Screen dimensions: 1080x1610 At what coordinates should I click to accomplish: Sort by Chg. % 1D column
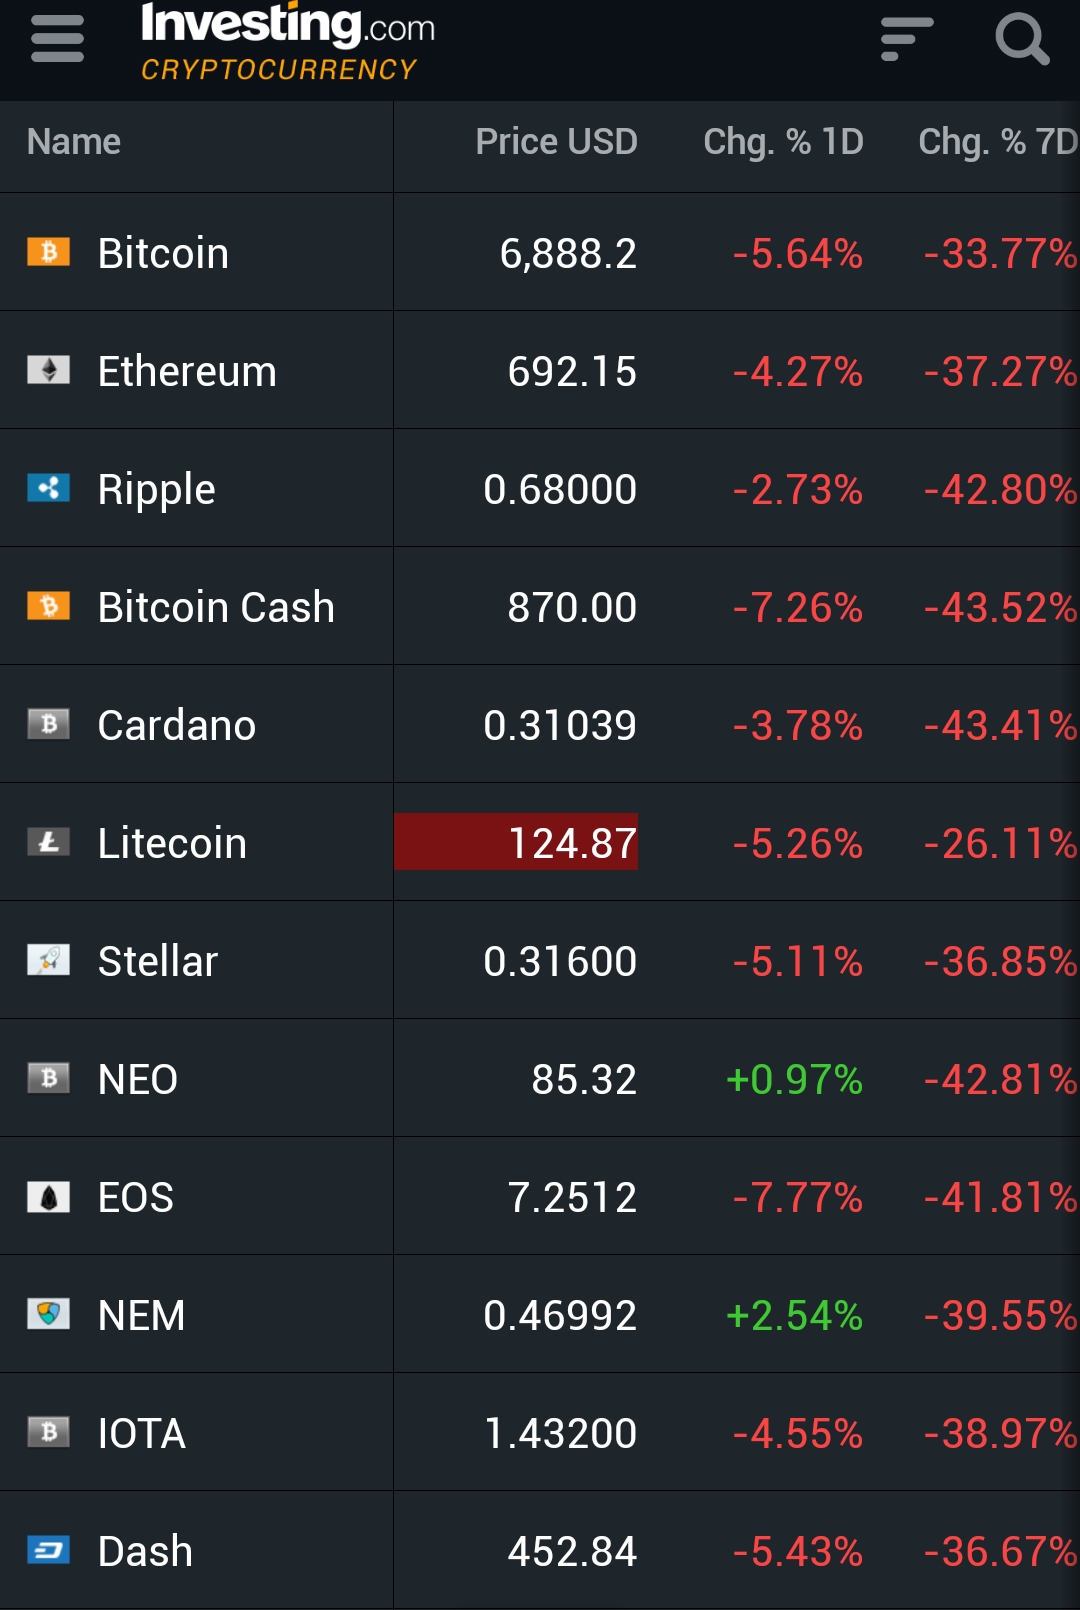pos(783,142)
